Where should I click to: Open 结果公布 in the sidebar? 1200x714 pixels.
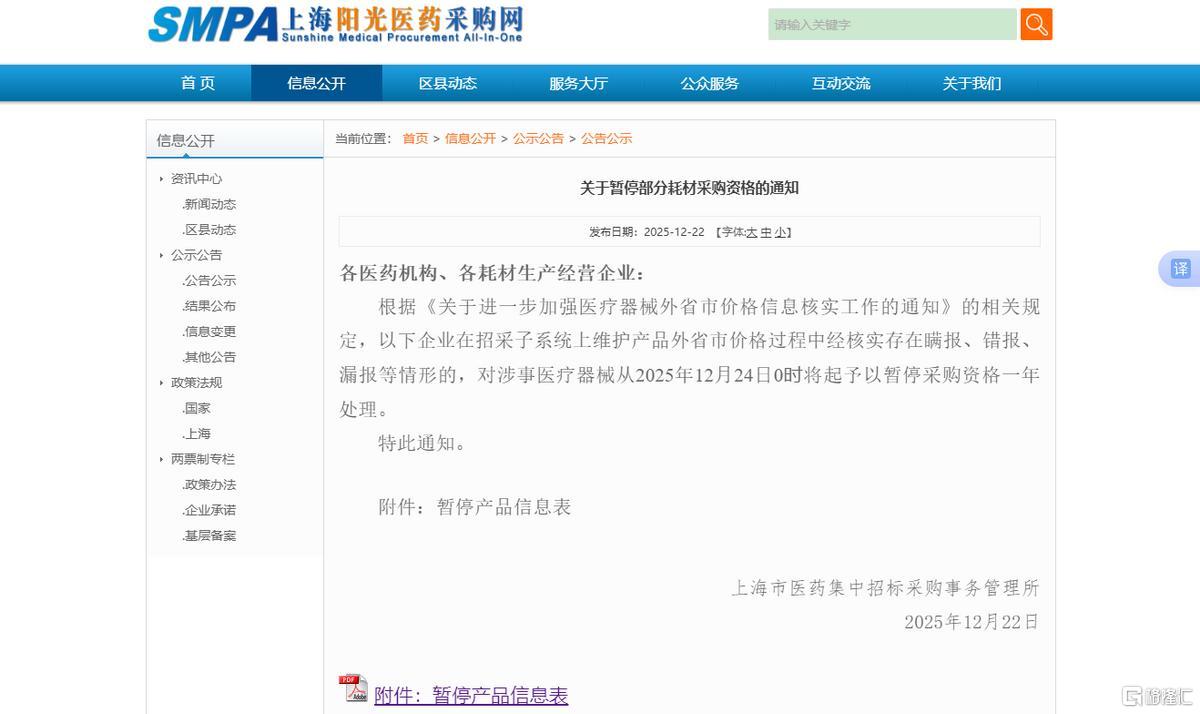(209, 306)
